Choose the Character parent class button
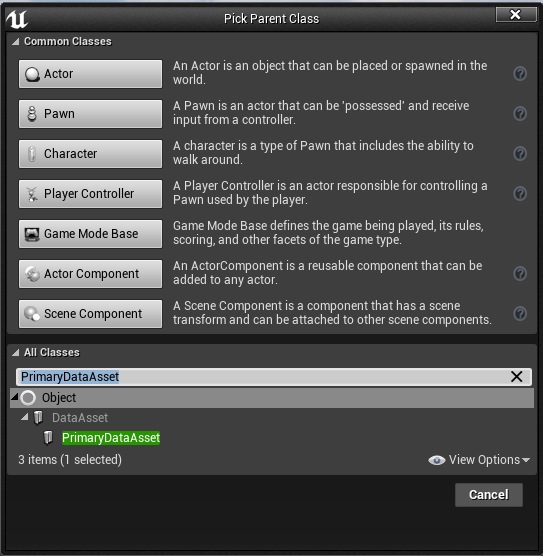The image size is (543, 556). click(90, 154)
